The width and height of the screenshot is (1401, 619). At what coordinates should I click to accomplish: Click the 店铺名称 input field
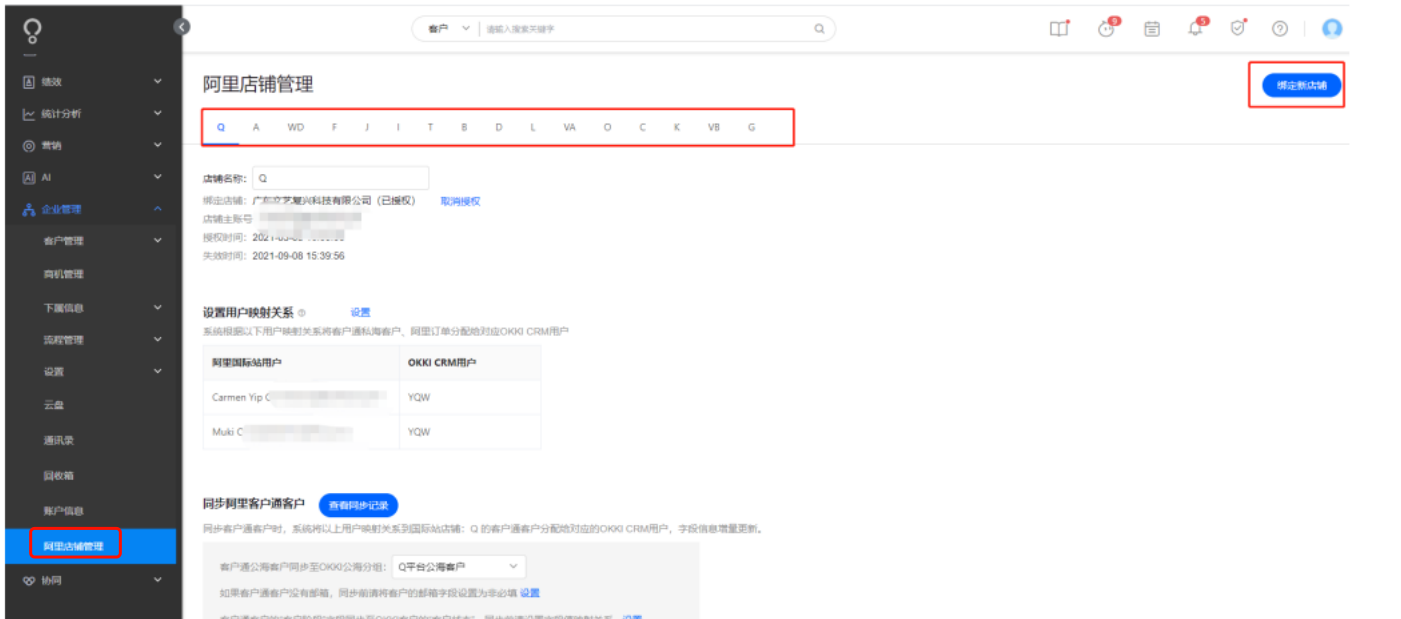[340, 178]
